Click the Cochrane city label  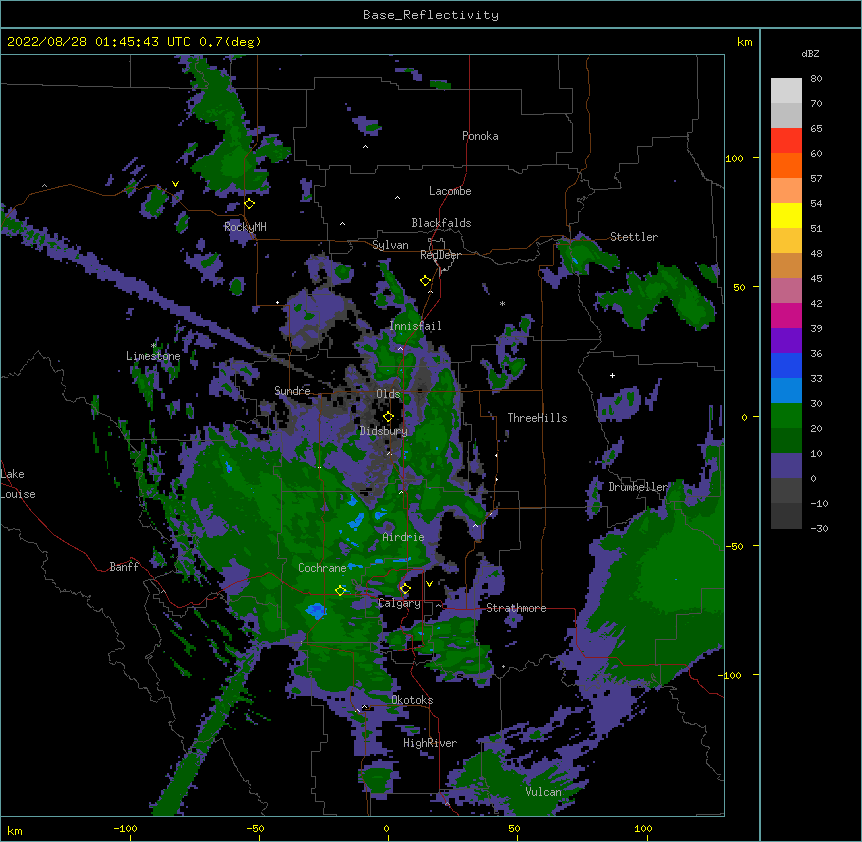(x=322, y=568)
